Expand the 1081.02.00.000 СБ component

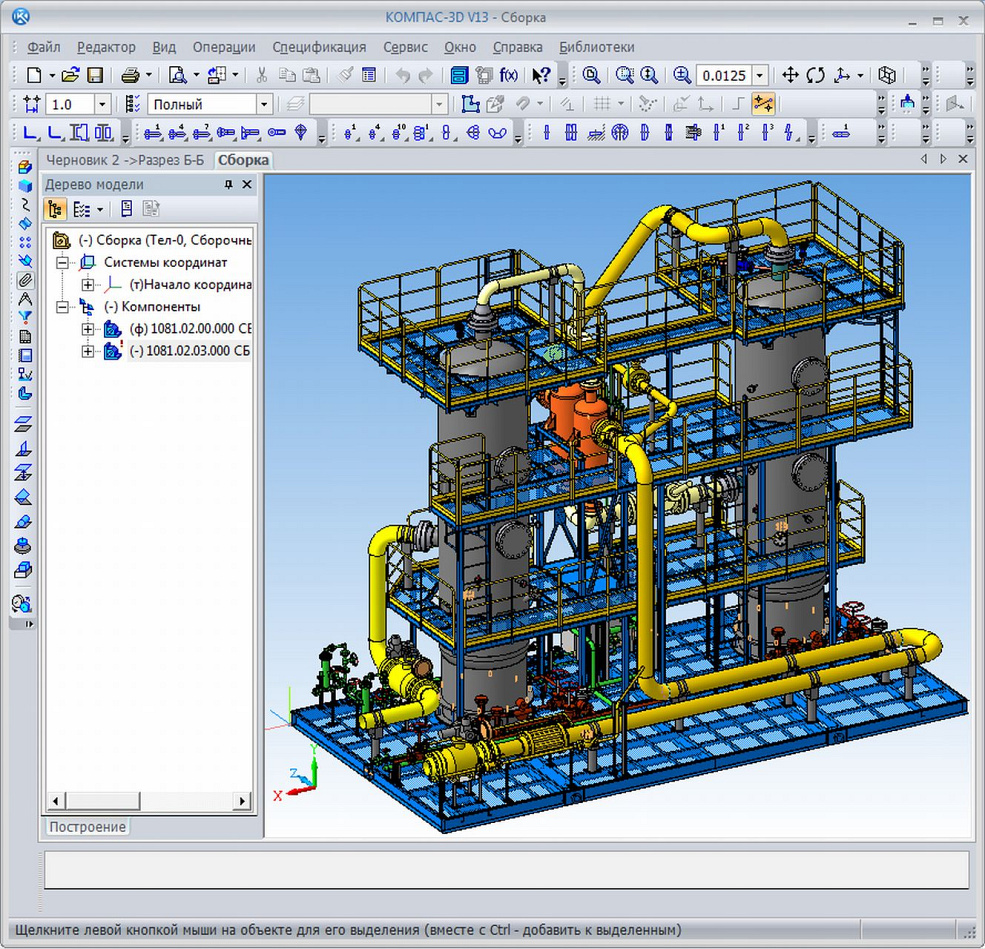88,329
